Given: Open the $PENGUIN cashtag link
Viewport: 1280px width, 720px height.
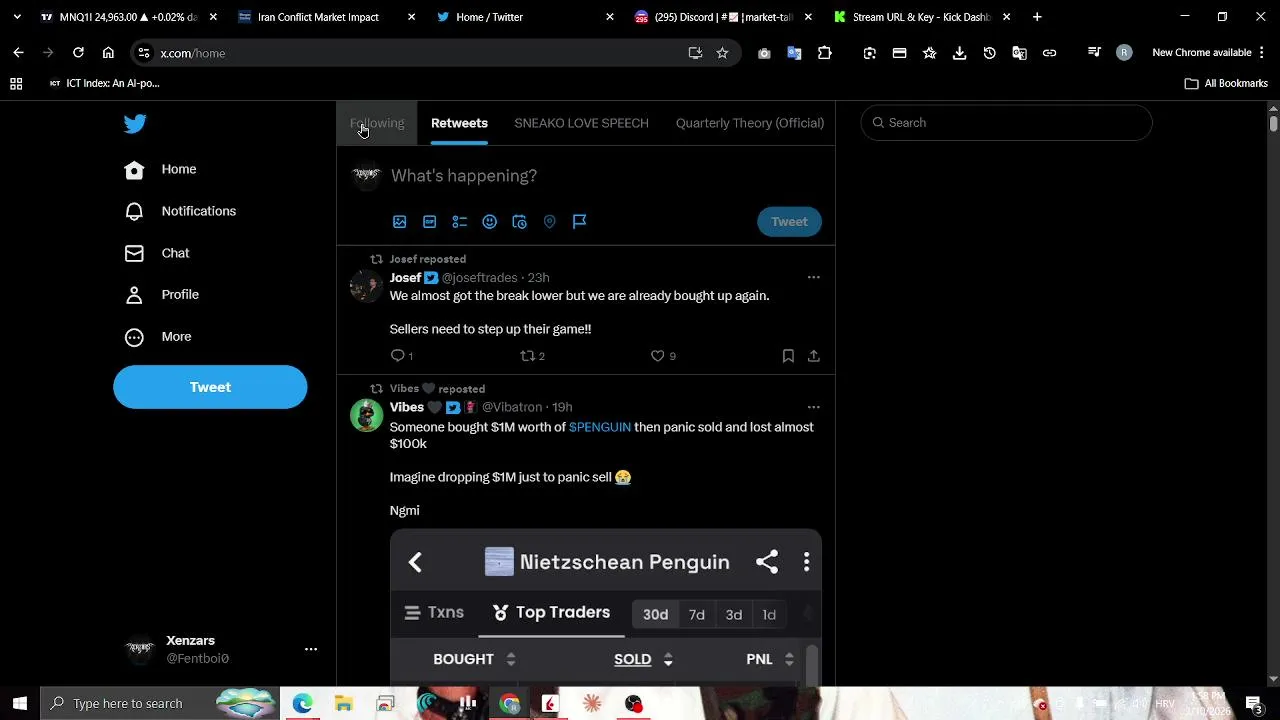Looking at the screenshot, I should [600, 427].
